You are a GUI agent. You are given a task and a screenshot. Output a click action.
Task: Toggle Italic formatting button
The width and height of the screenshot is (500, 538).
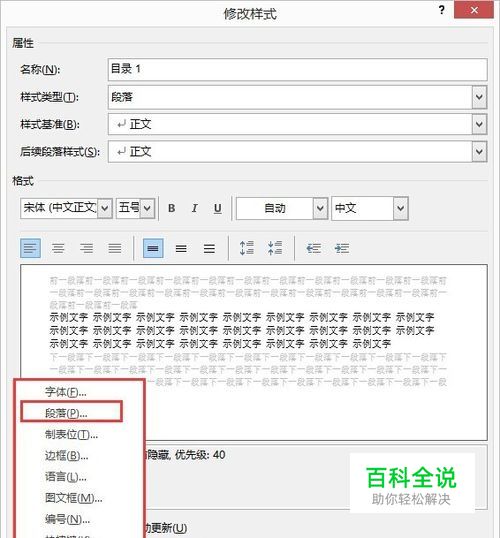195,208
